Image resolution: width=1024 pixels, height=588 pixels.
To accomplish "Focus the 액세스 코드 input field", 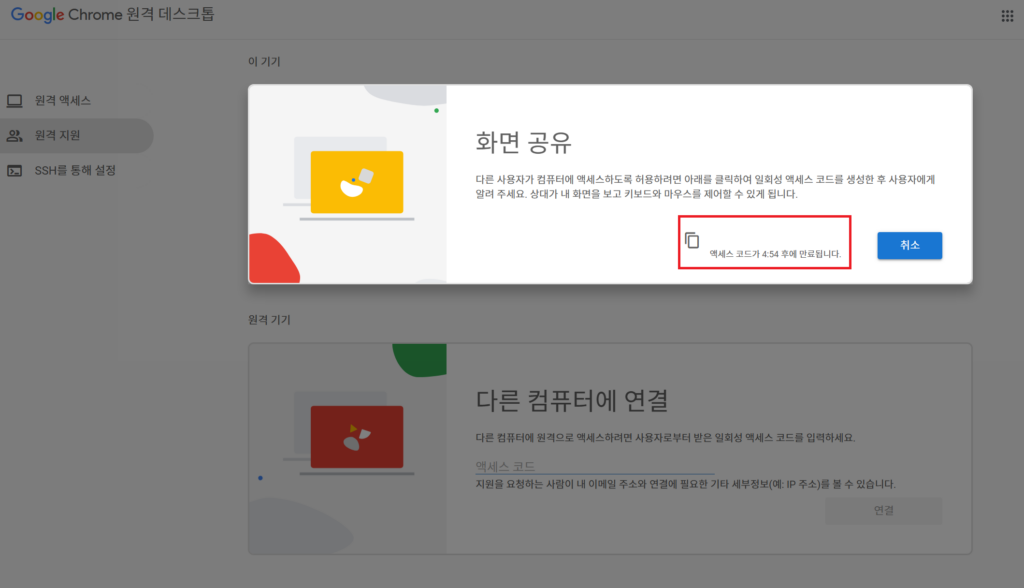I will coord(594,466).
